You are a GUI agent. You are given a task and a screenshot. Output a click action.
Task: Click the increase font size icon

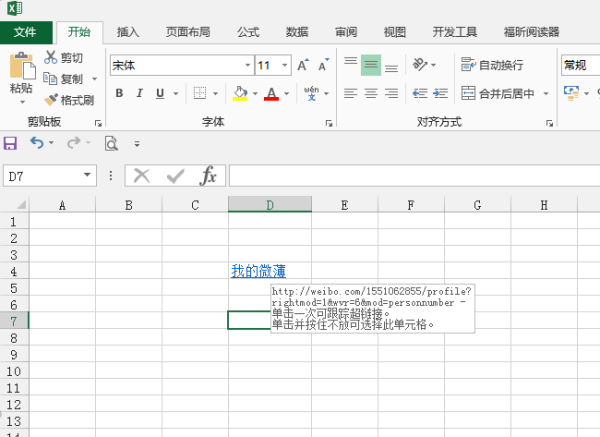point(301,66)
